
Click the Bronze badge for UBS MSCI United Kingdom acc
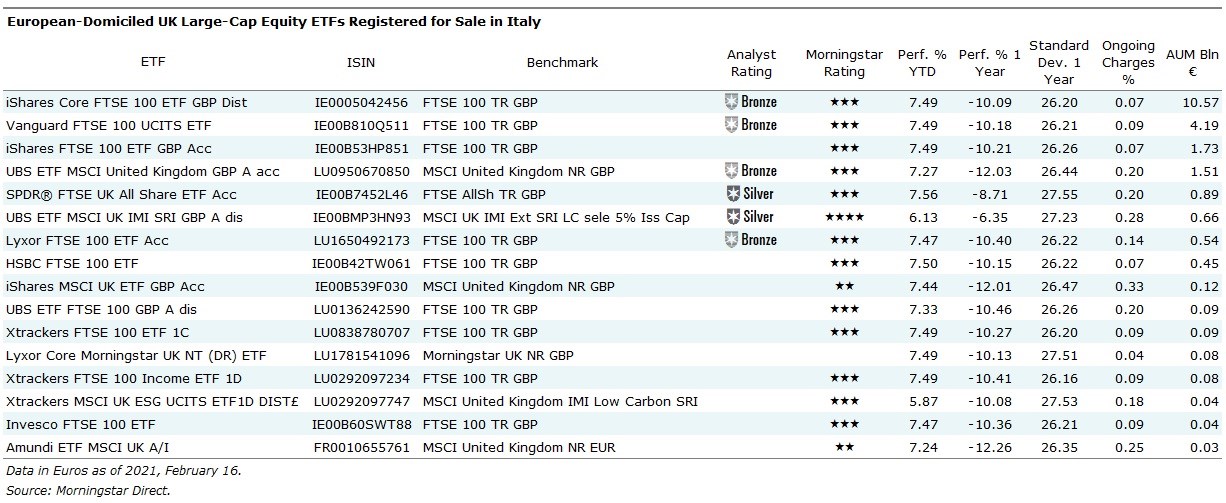pos(751,171)
